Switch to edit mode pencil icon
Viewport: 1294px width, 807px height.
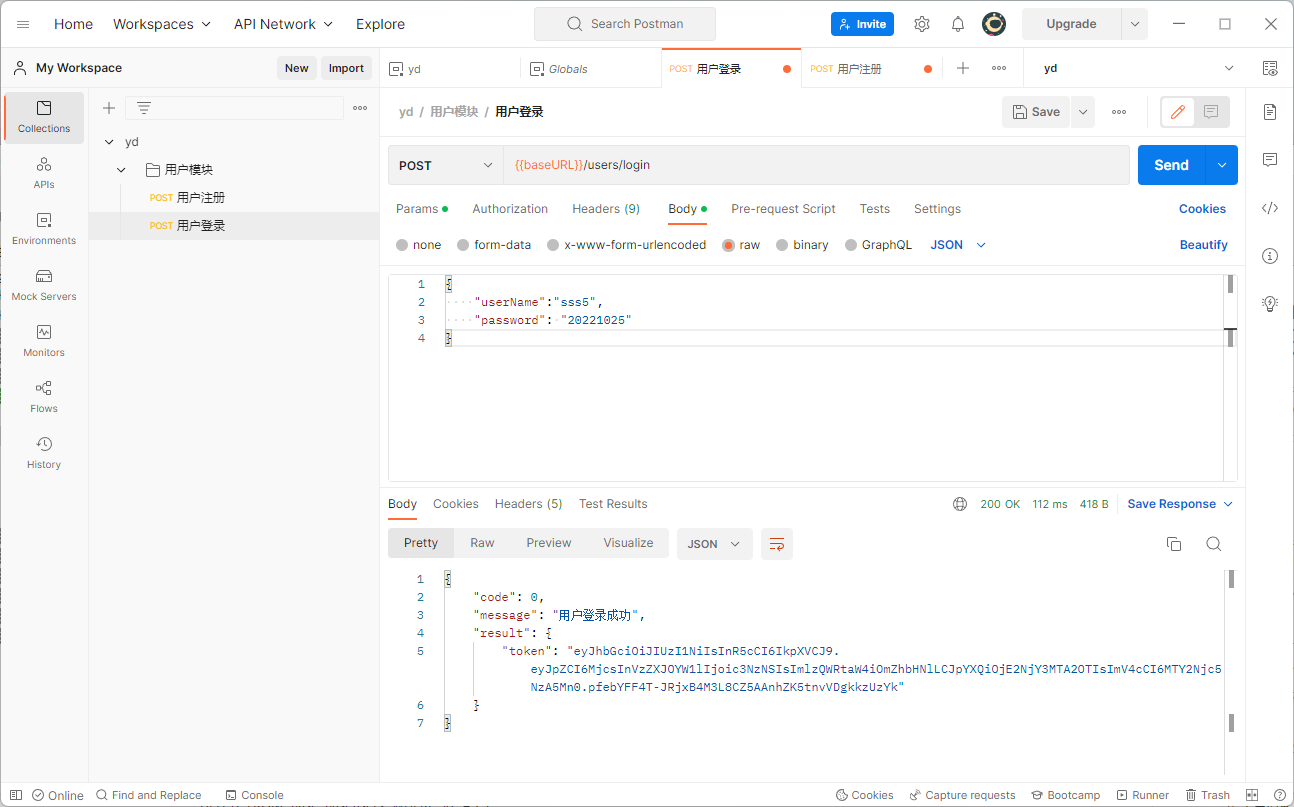[x=1178, y=112]
